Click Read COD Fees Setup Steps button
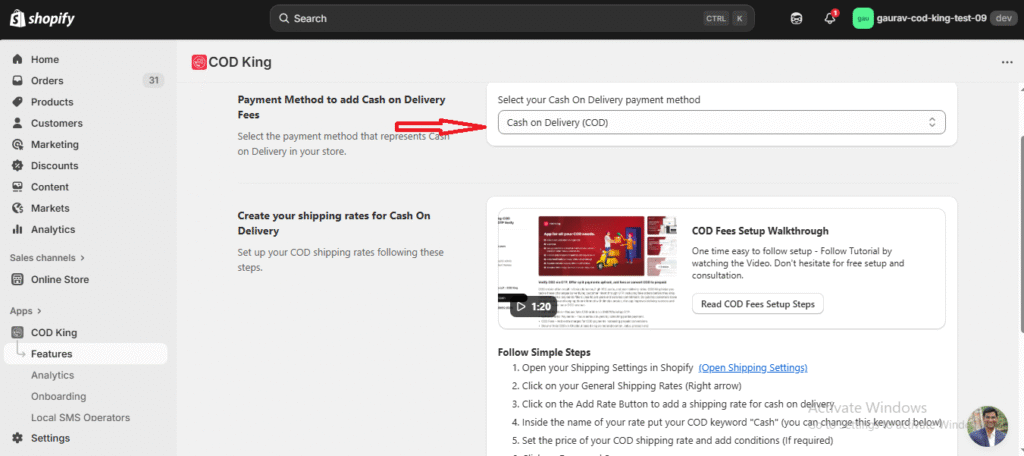This screenshot has height=456, width=1024. [757, 303]
